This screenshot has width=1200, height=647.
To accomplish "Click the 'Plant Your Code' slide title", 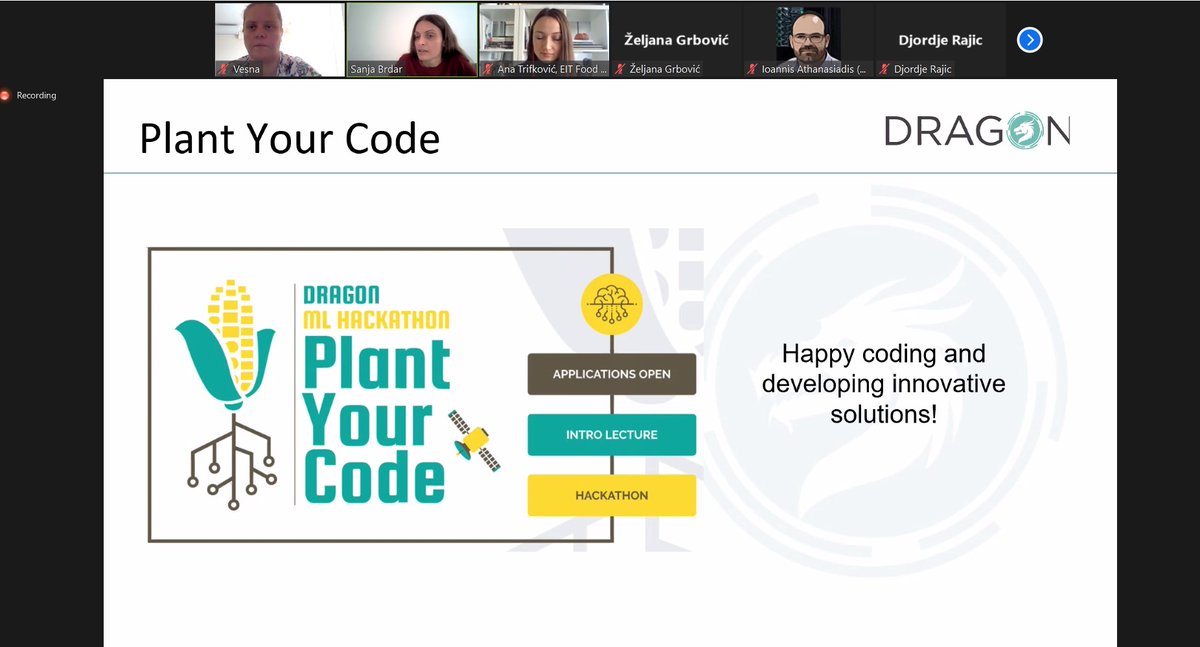I will (x=289, y=138).
